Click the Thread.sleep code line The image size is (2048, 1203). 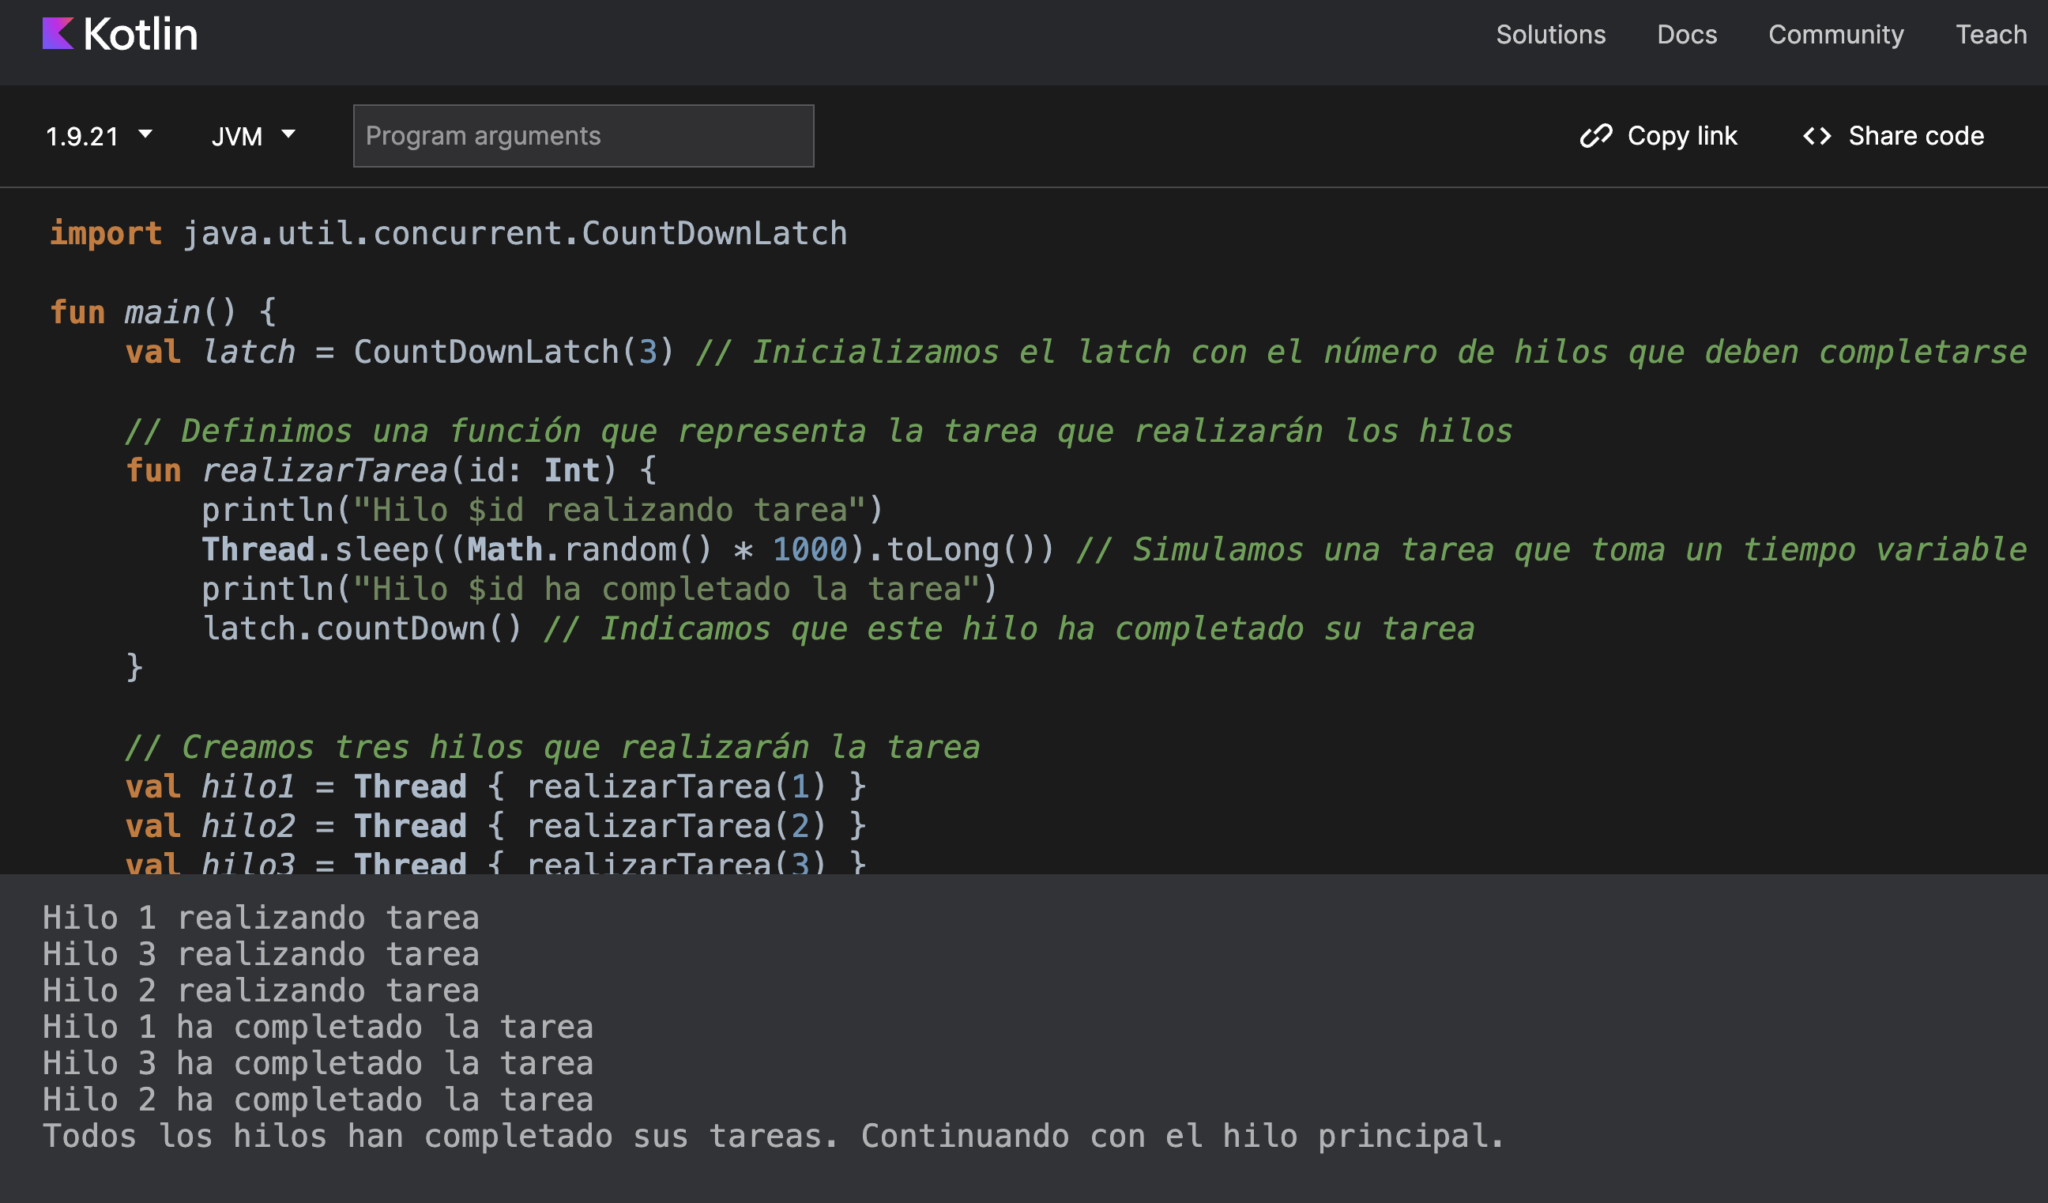500,549
